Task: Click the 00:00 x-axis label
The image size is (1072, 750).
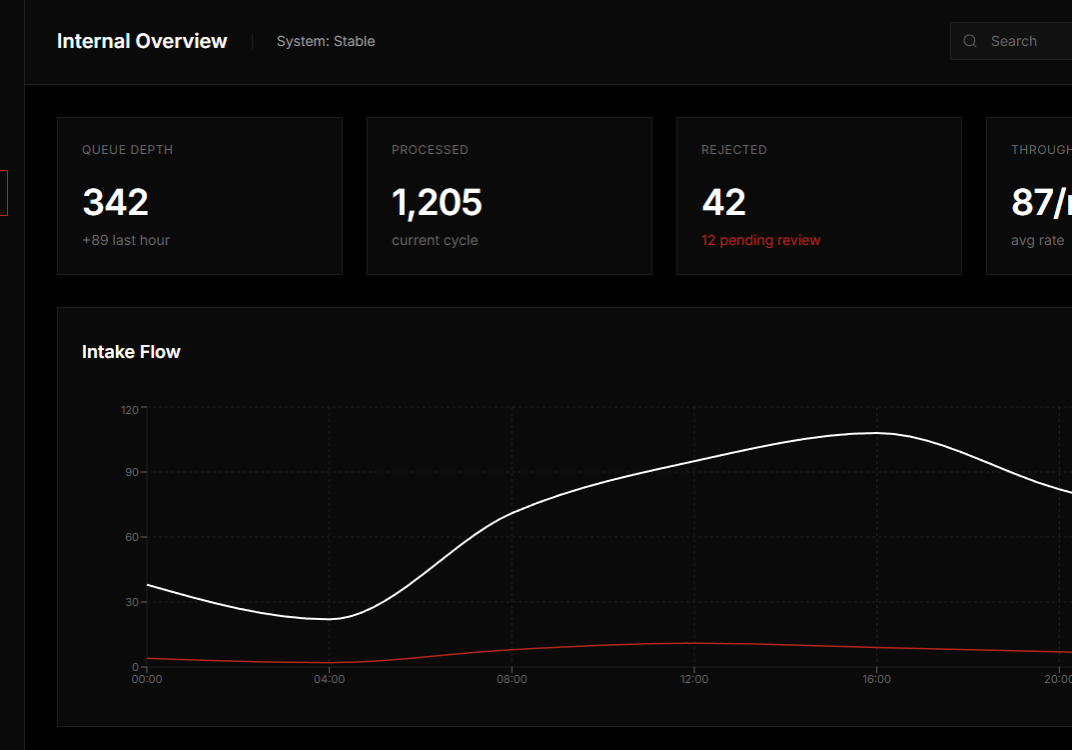Action: click(147, 679)
